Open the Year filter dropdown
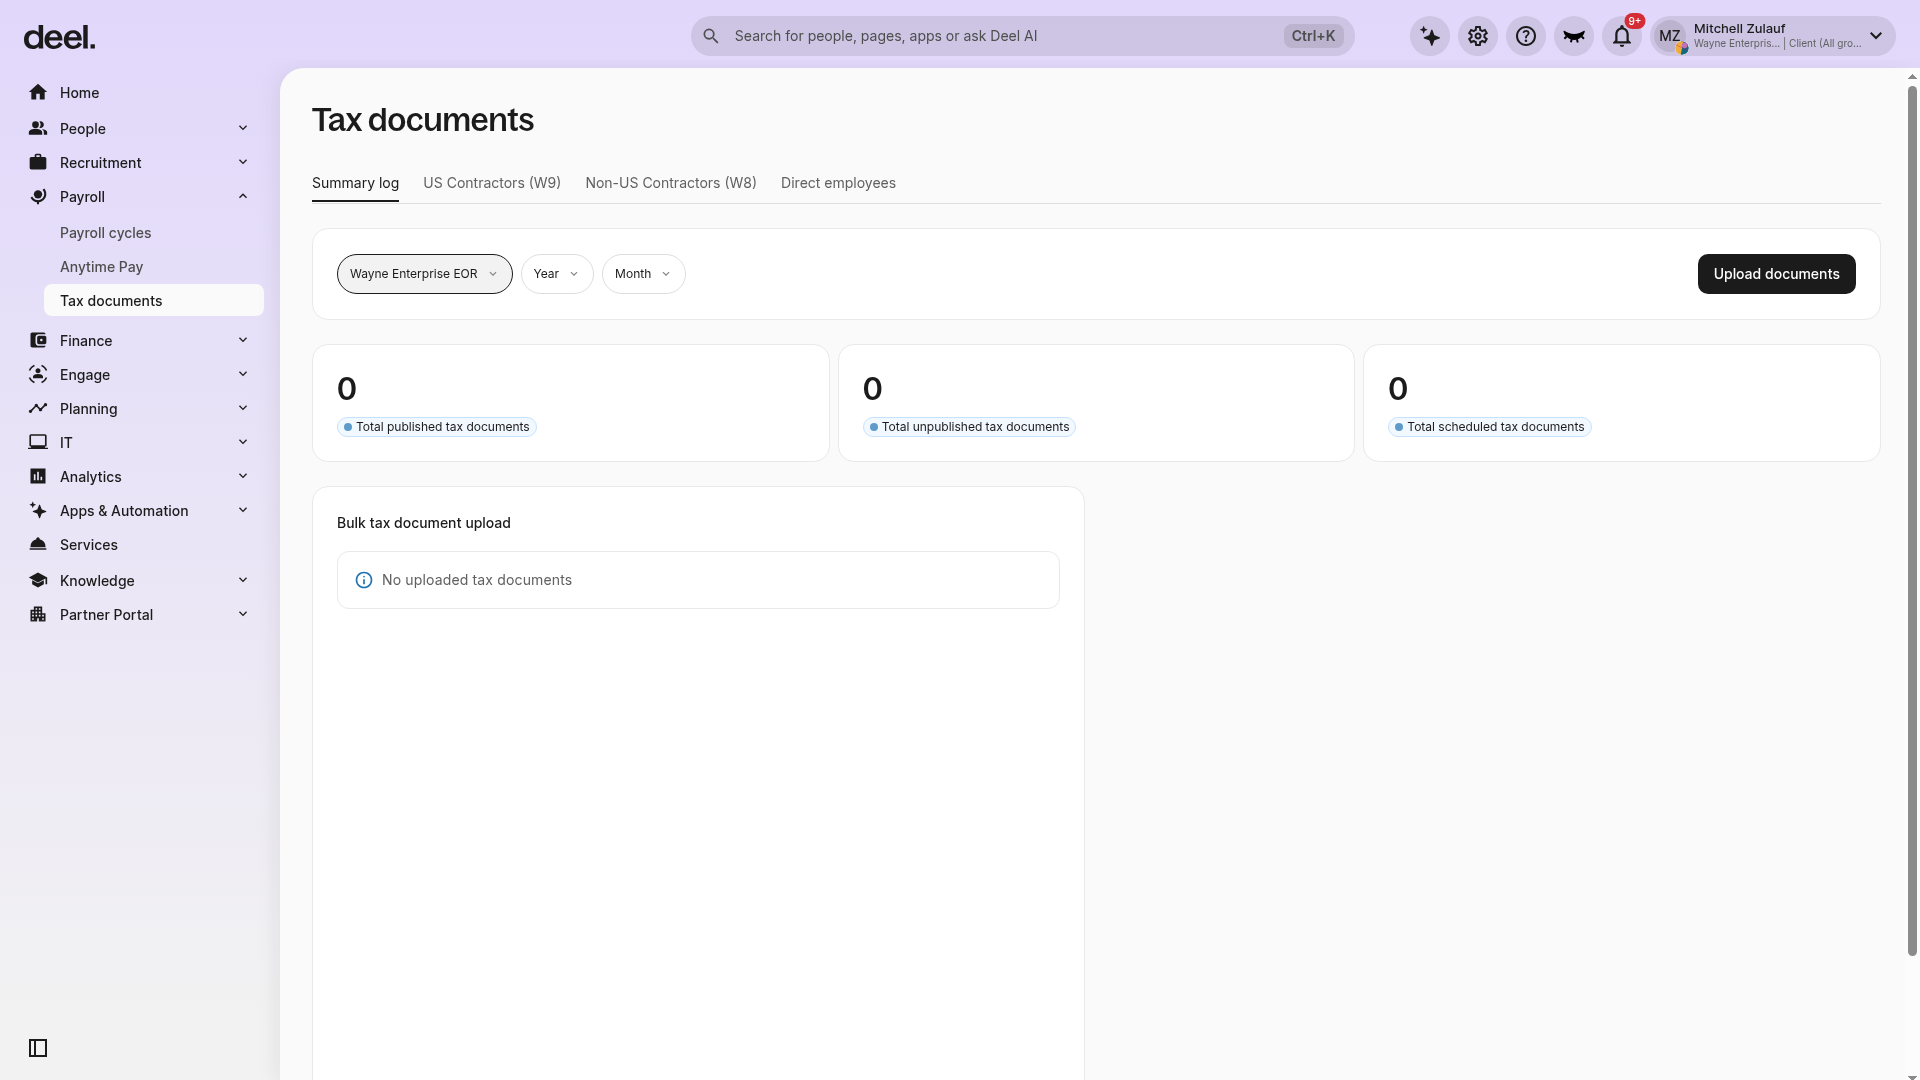This screenshot has height=1080, width=1920. coord(557,274)
